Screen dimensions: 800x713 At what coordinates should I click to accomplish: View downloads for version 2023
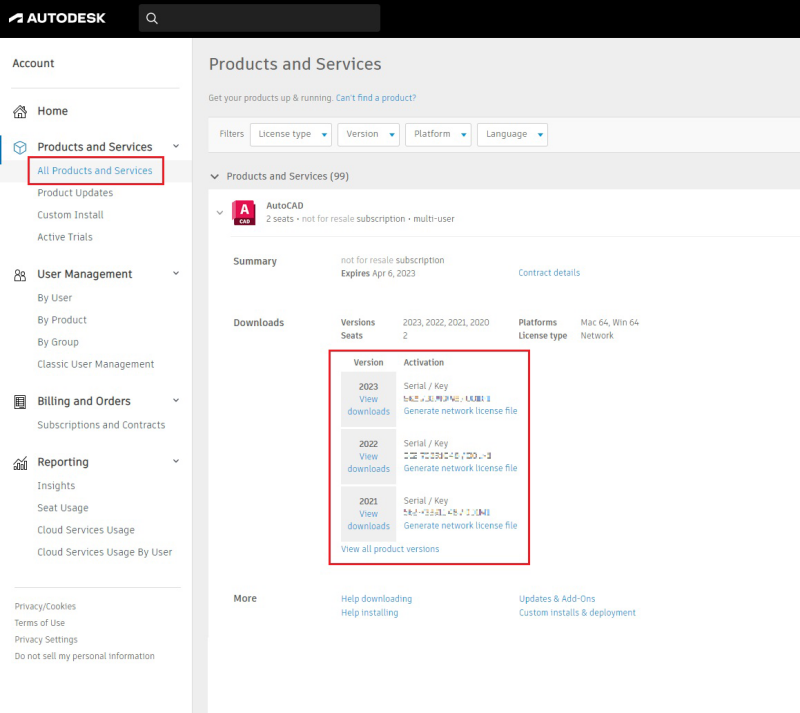click(368, 405)
